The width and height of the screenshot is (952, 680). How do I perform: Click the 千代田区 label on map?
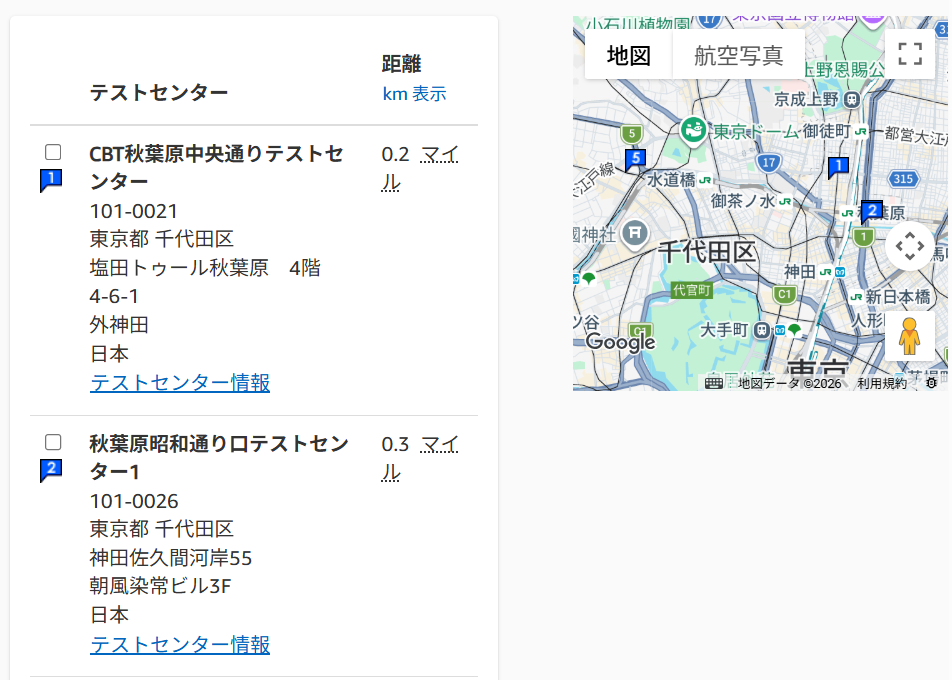pyautogui.click(x=707, y=251)
